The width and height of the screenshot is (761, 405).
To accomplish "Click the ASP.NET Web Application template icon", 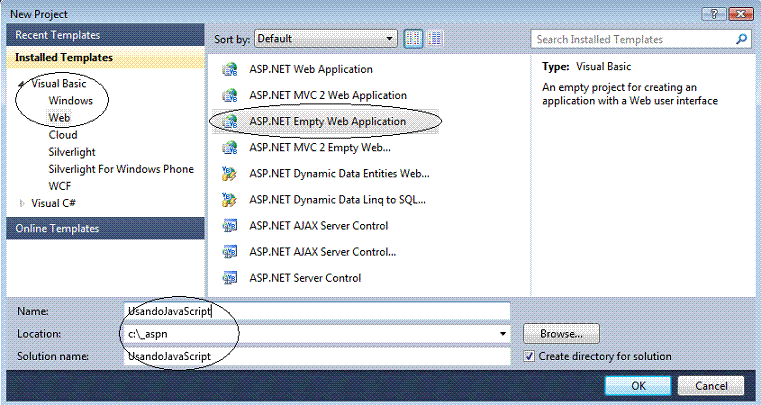I will pos(229,69).
